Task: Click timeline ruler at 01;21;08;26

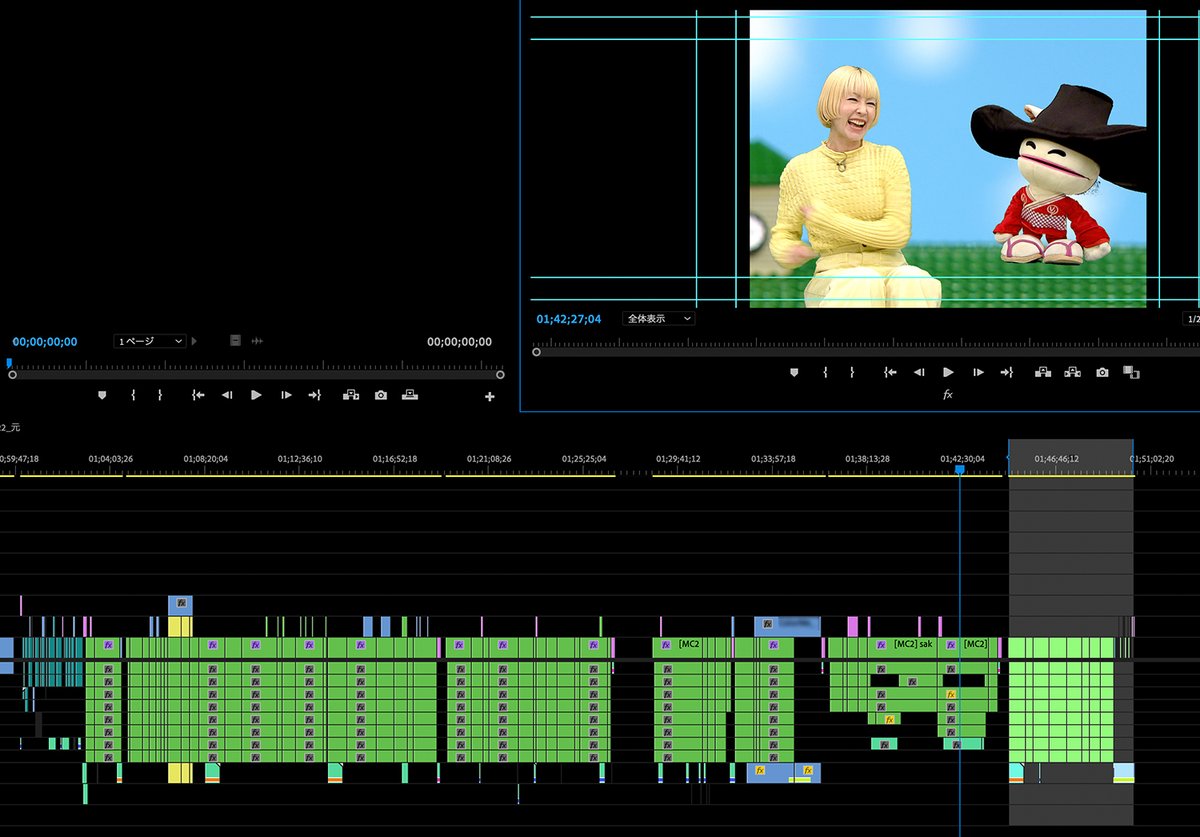Action: [x=489, y=459]
